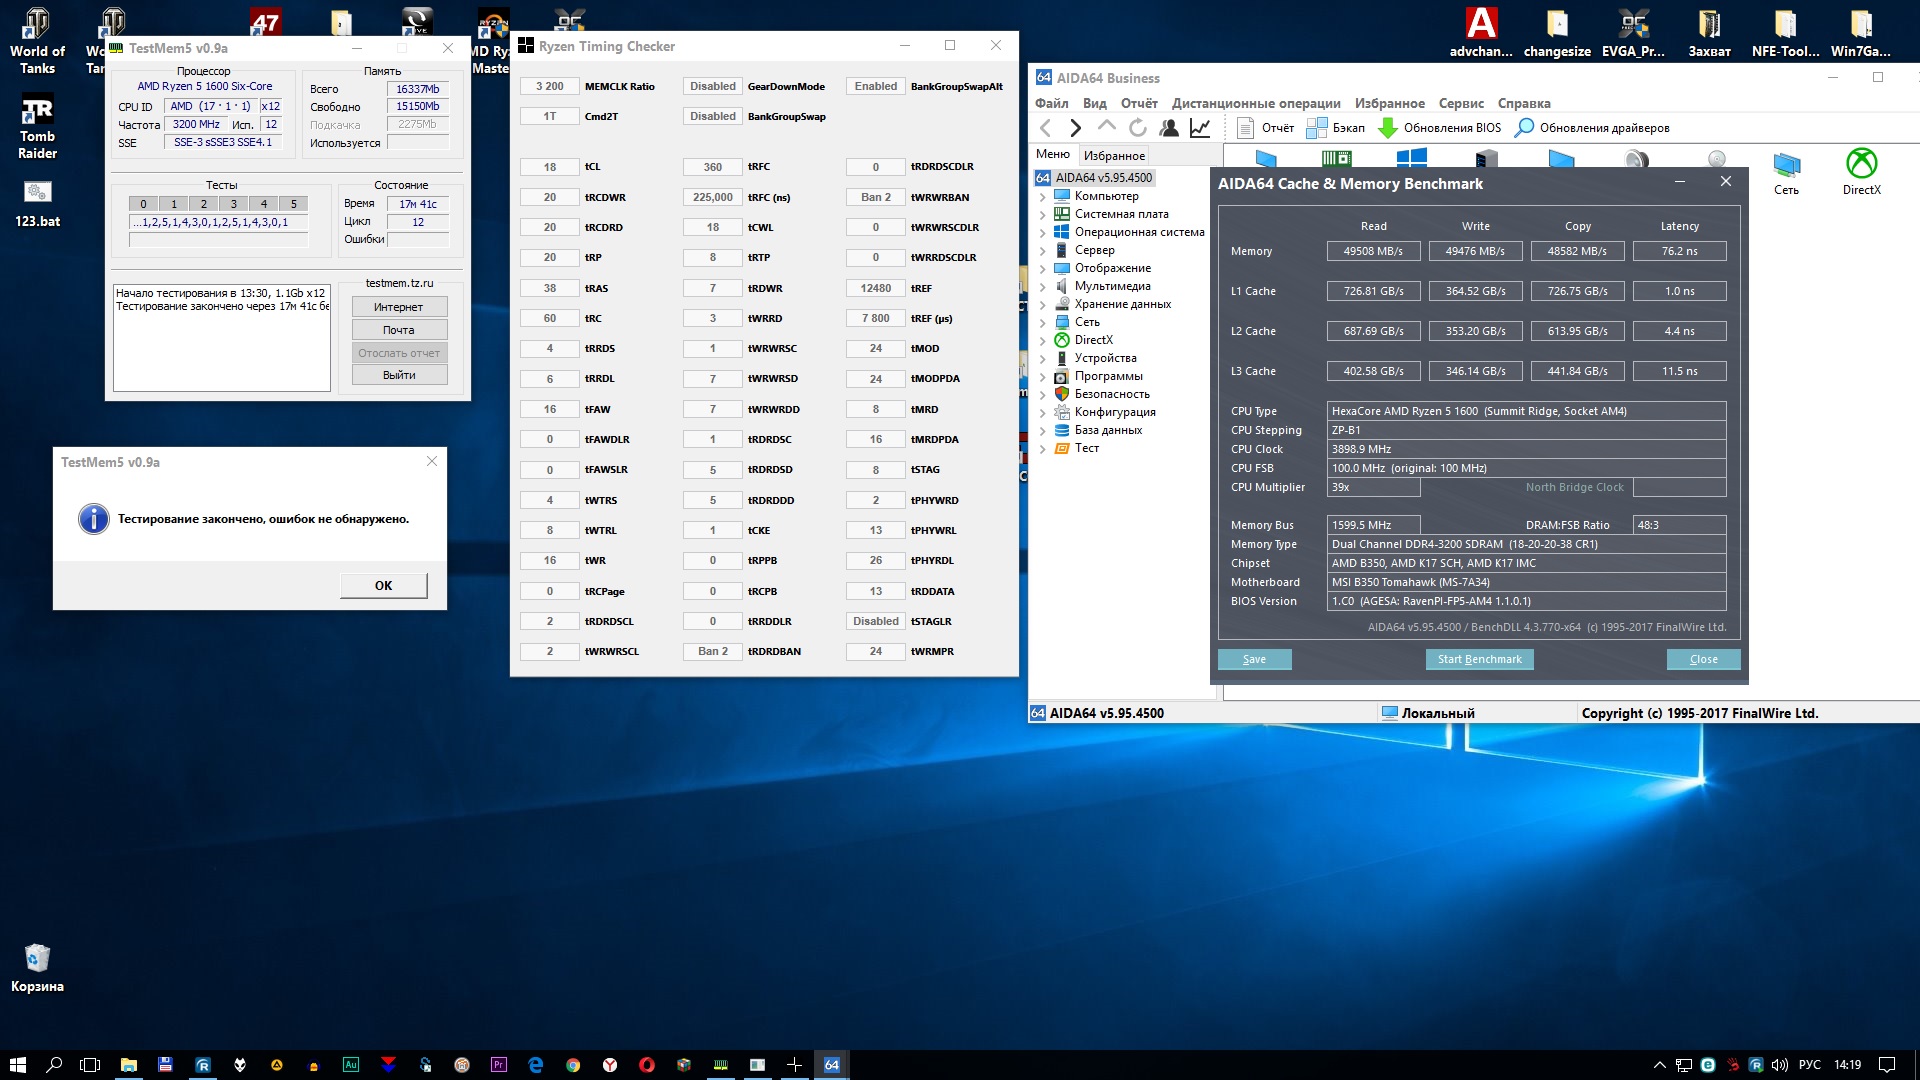Image resolution: width=1920 pixels, height=1080 pixels.
Task: Click Save in benchmark window
Action: (1254, 659)
